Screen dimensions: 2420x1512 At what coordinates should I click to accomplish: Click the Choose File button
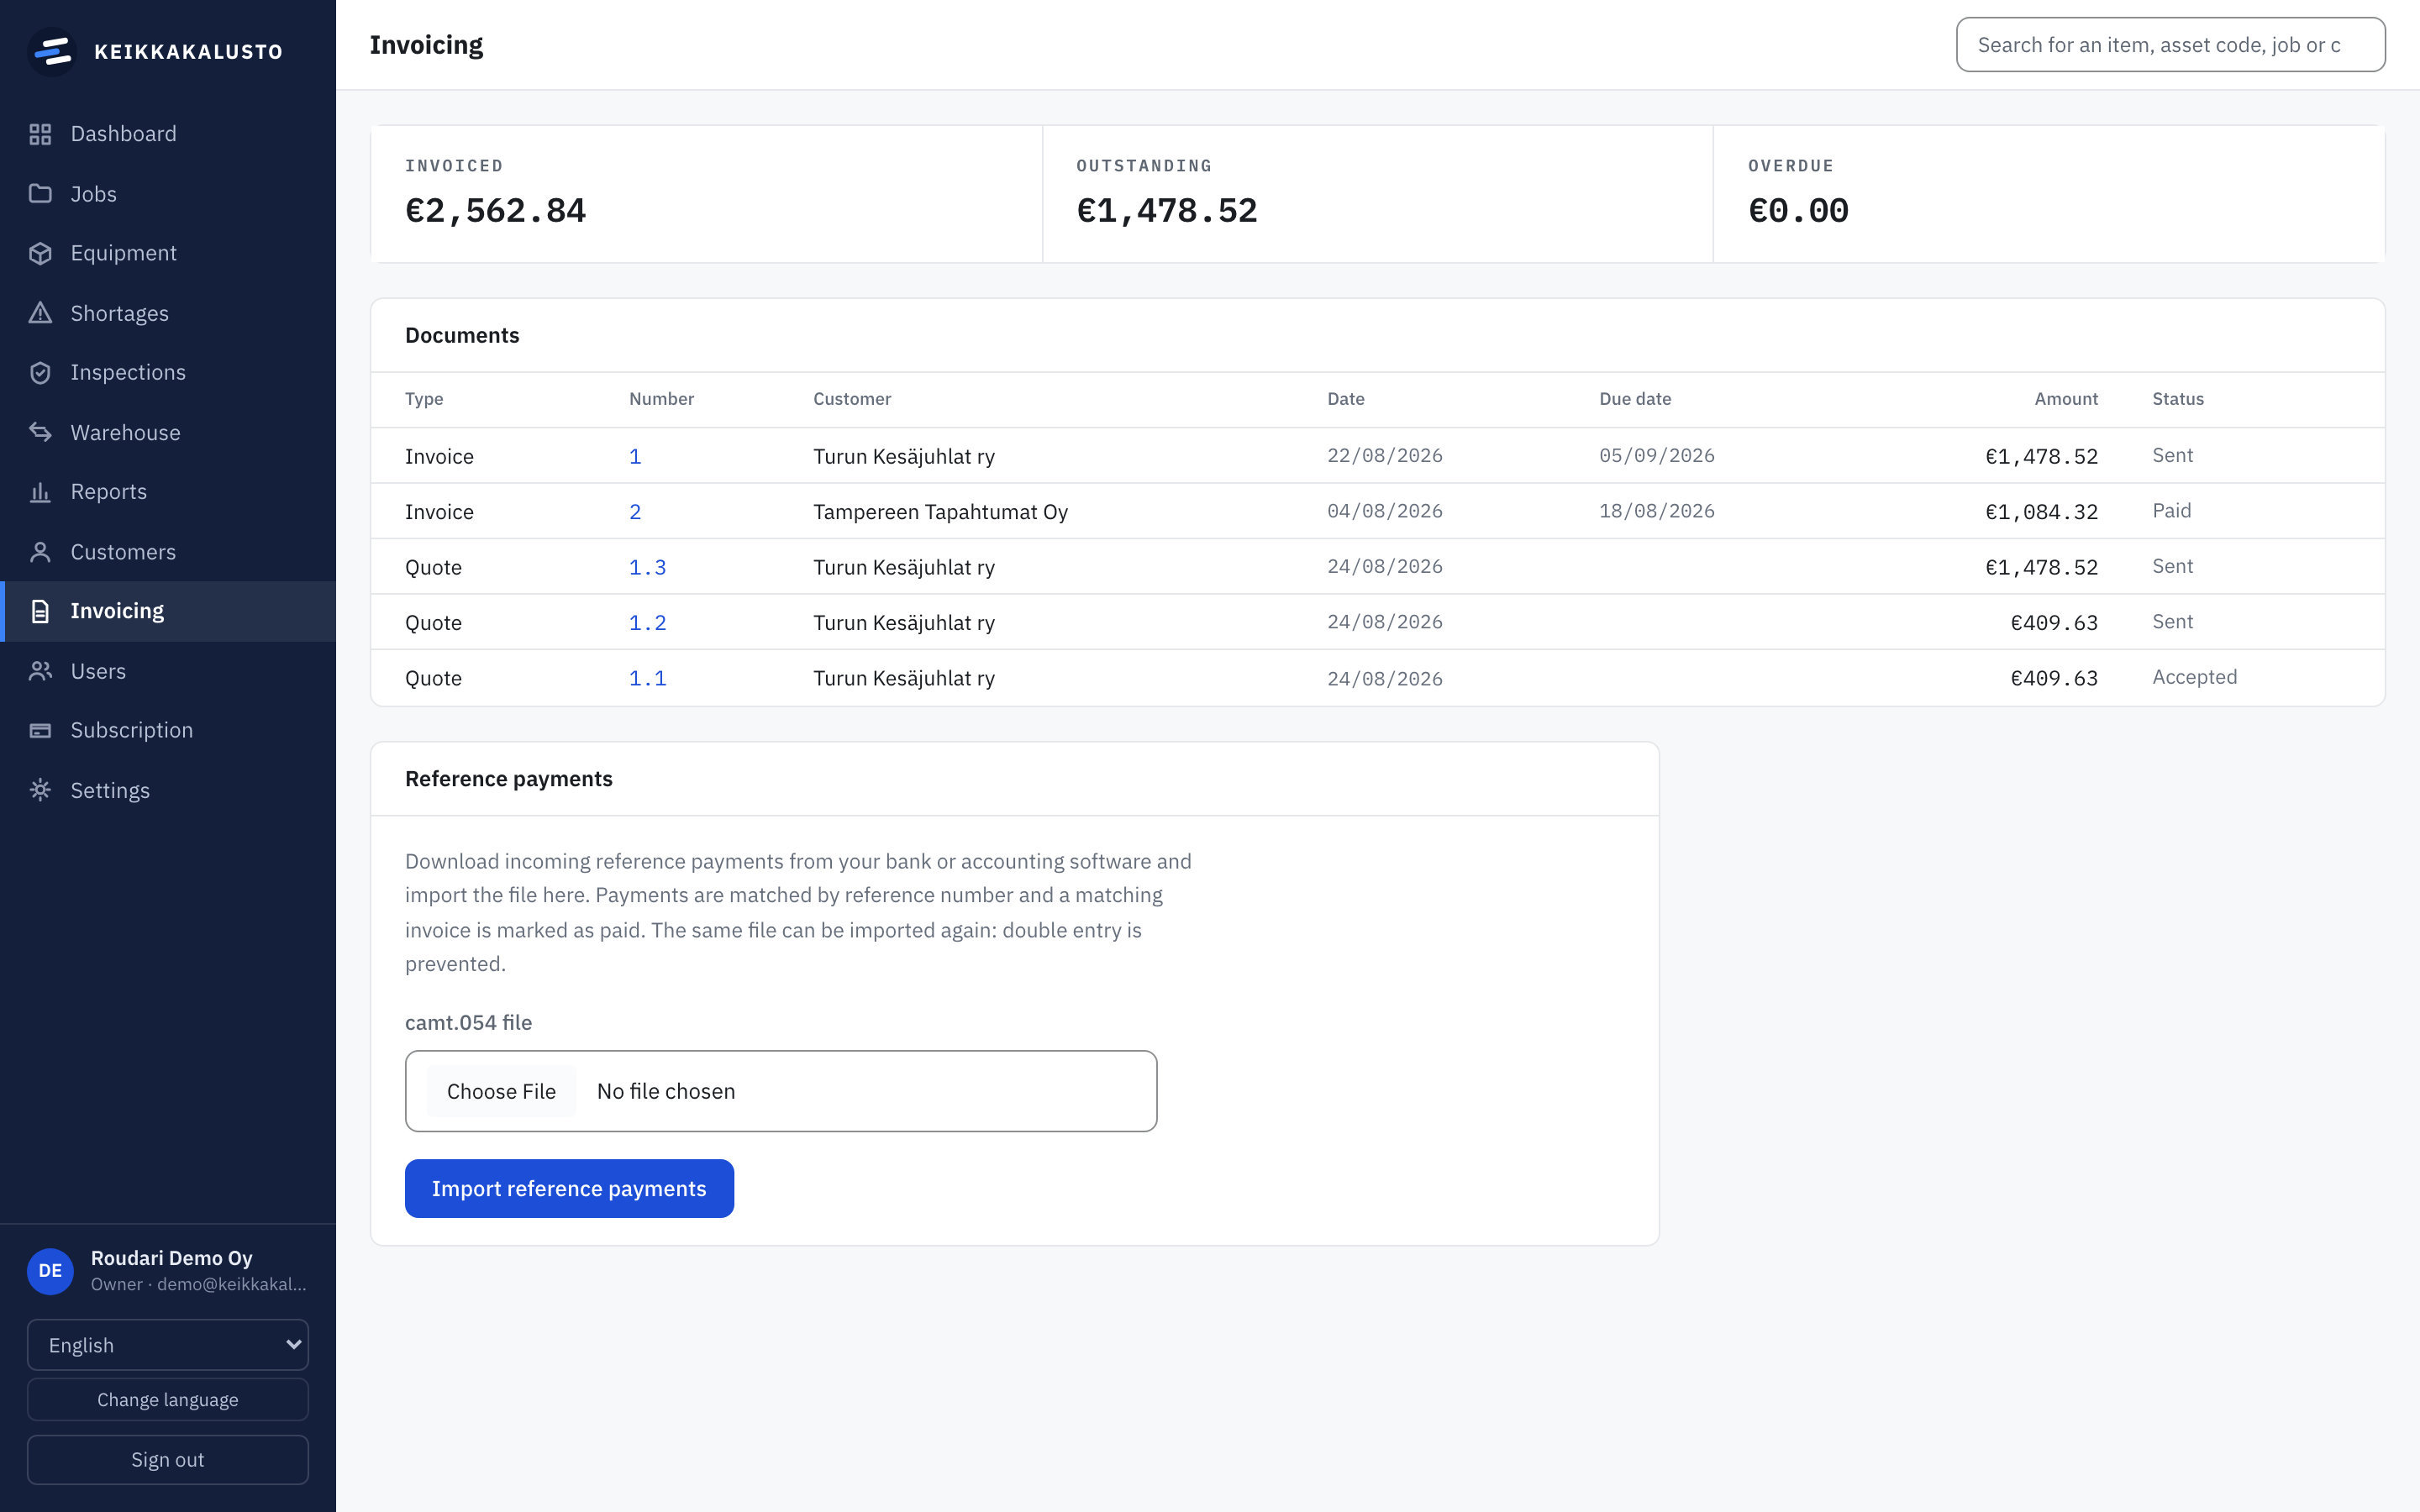click(x=501, y=1091)
